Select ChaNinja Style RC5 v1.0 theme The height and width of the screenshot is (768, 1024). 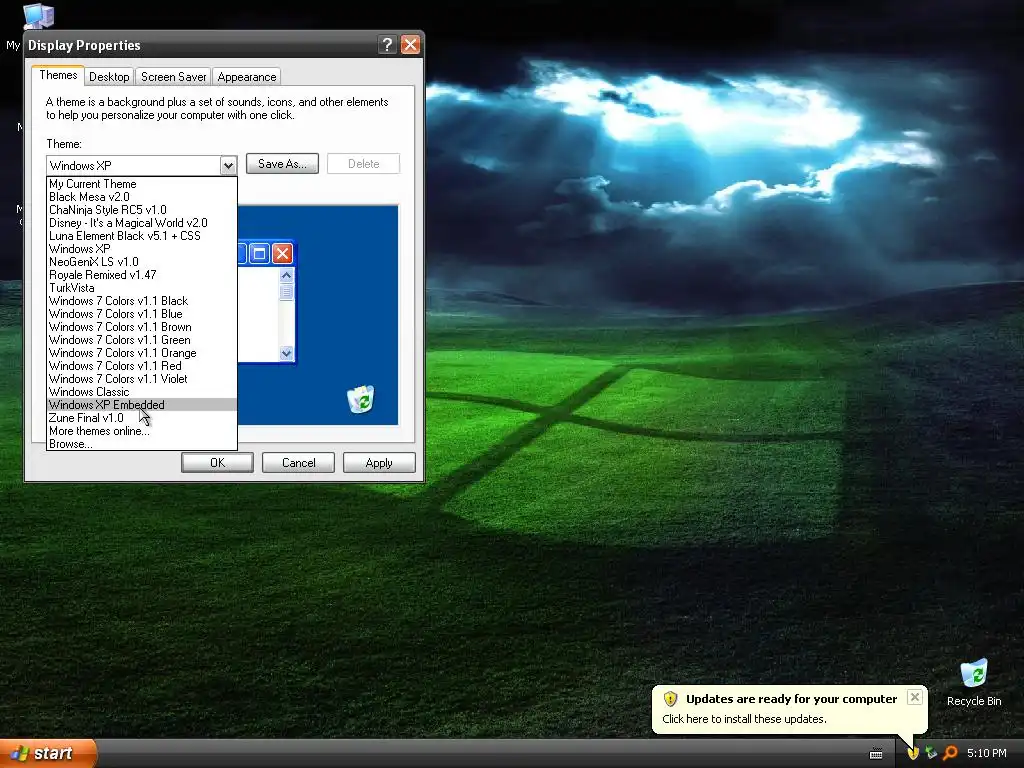click(142, 210)
